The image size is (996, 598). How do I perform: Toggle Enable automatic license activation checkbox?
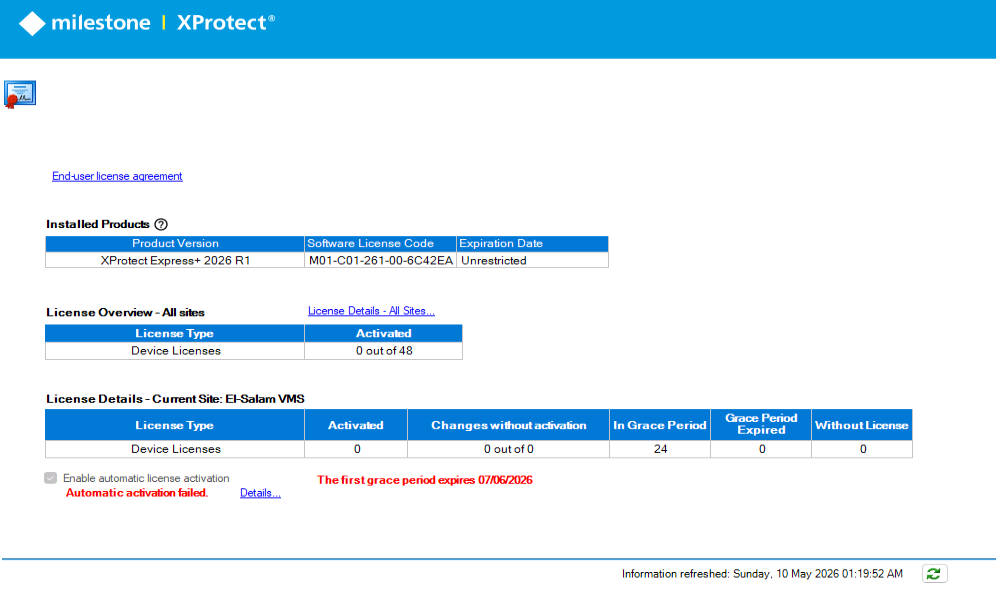pyautogui.click(x=51, y=478)
